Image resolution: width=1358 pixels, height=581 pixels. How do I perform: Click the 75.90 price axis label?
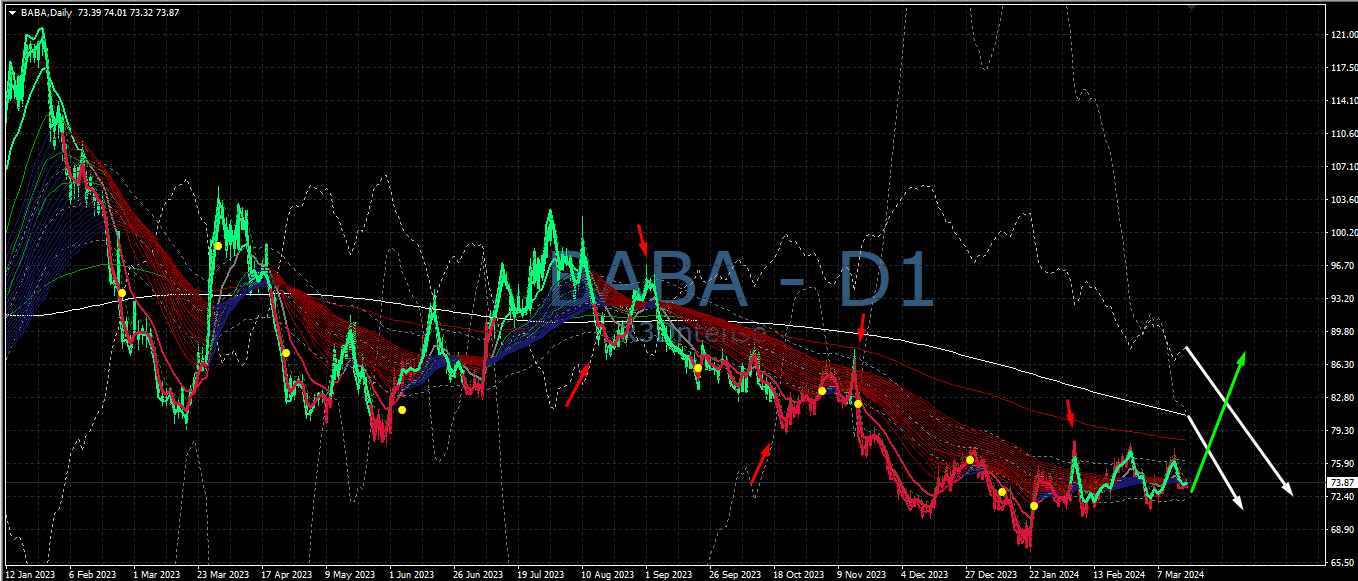tap(1343, 464)
